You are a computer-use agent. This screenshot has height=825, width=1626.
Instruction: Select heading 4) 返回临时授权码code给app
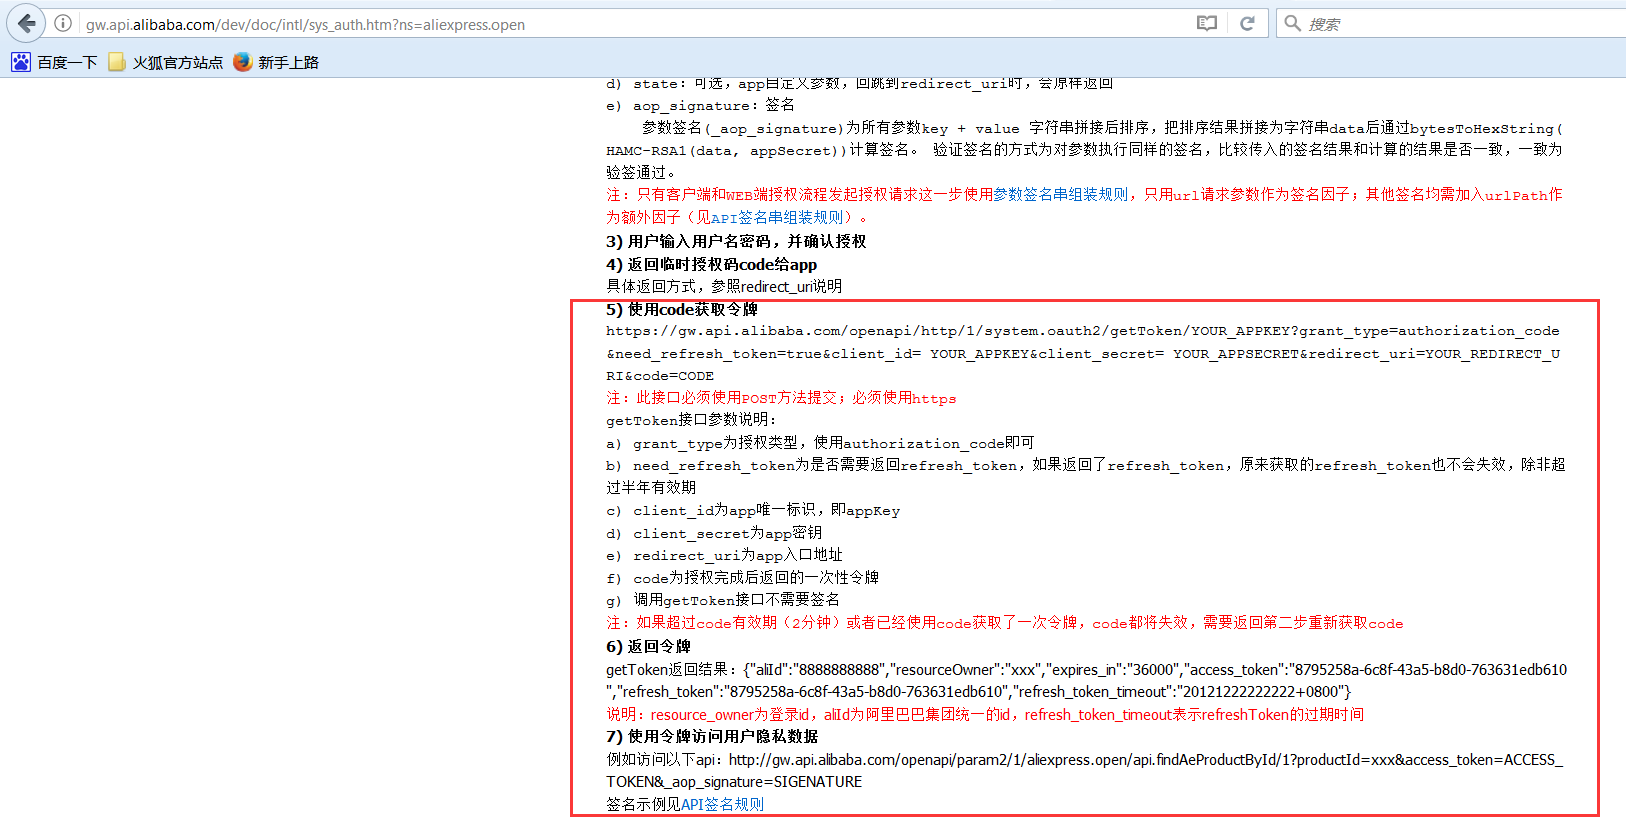tap(711, 264)
